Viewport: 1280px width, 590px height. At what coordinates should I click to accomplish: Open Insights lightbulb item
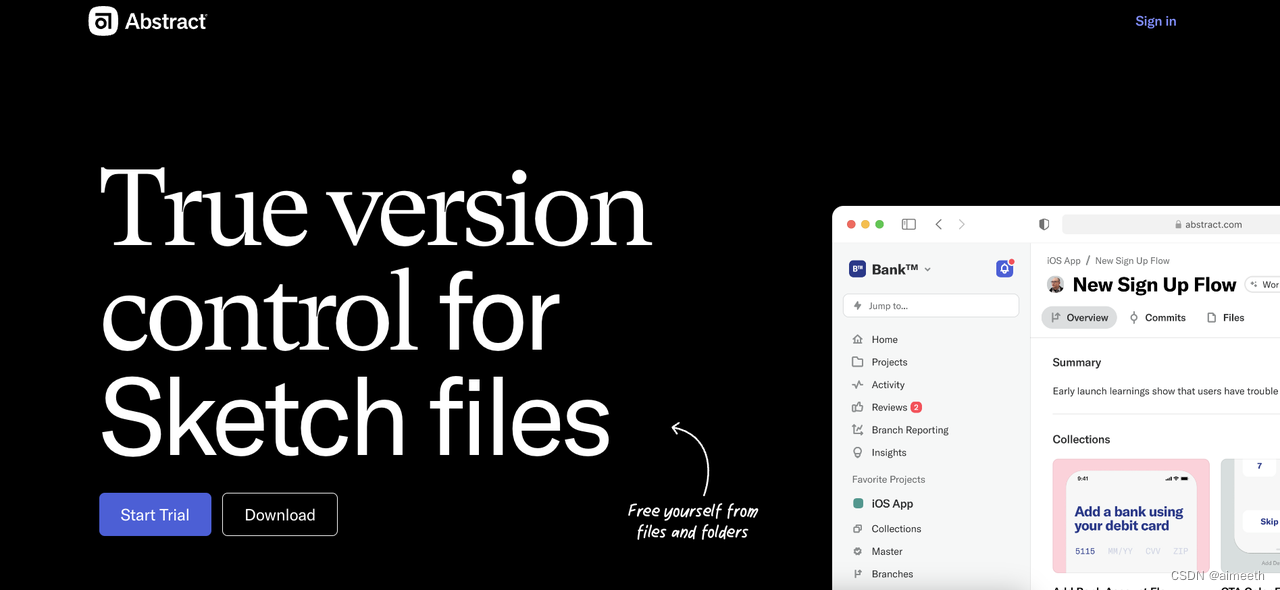(878, 452)
